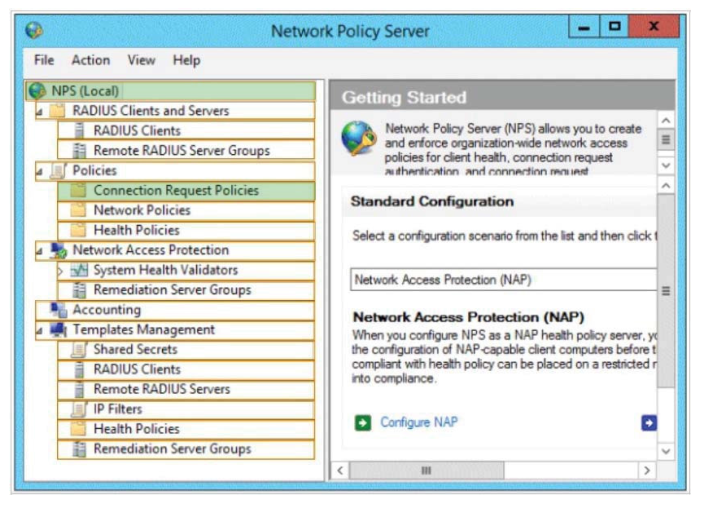
Task: Click the Accounting icon
Action: pyautogui.click(x=58, y=309)
